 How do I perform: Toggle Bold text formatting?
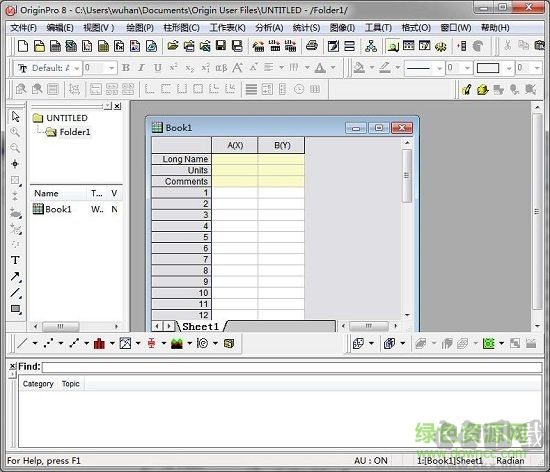click(x=126, y=68)
